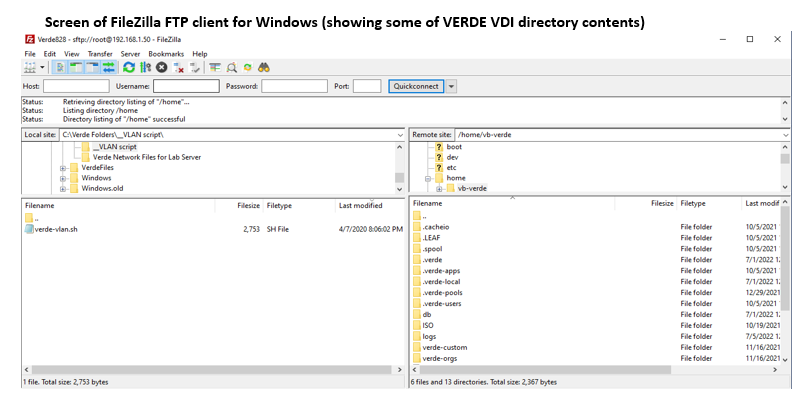Toggle directory comparison icon
The image size is (810, 404).
pos(232,67)
